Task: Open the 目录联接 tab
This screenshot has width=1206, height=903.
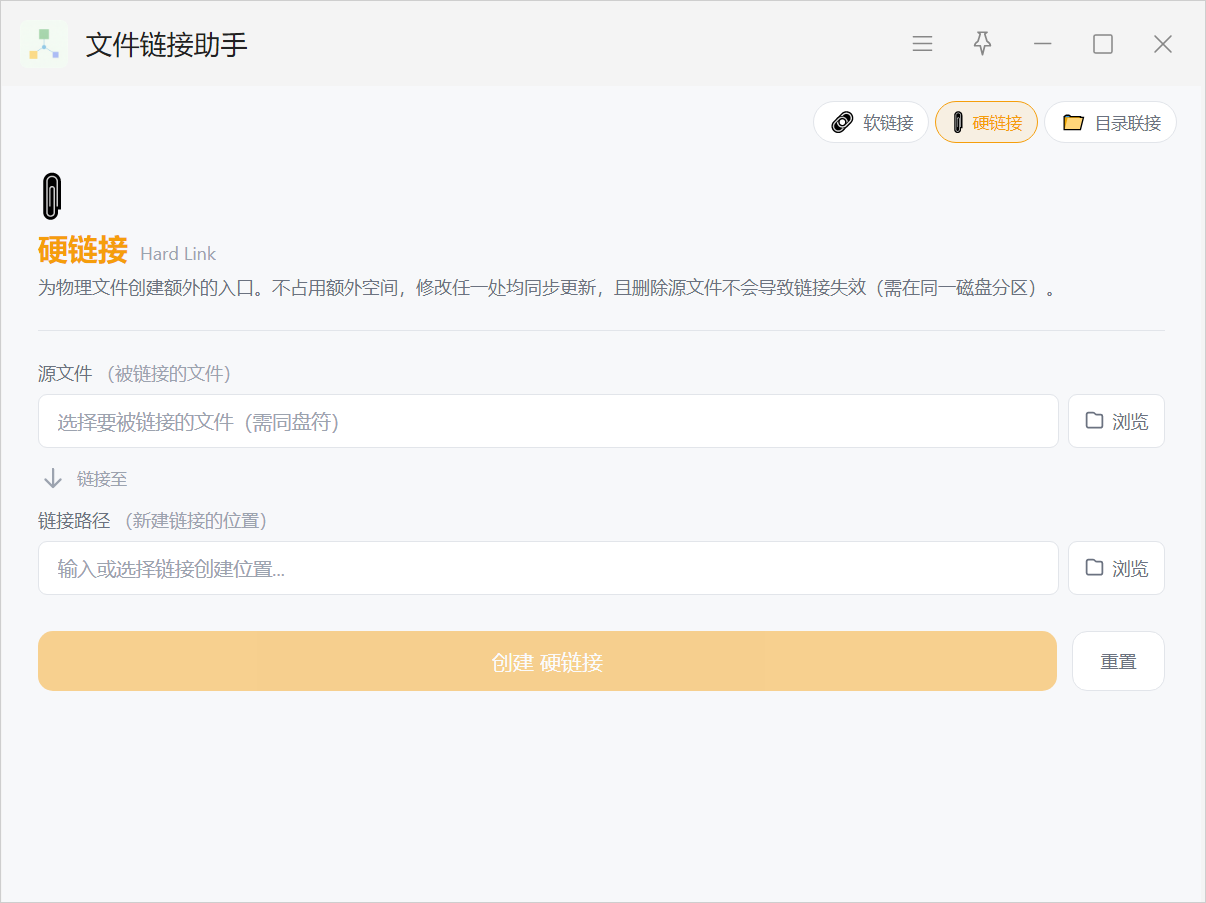Action: (1110, 123)
